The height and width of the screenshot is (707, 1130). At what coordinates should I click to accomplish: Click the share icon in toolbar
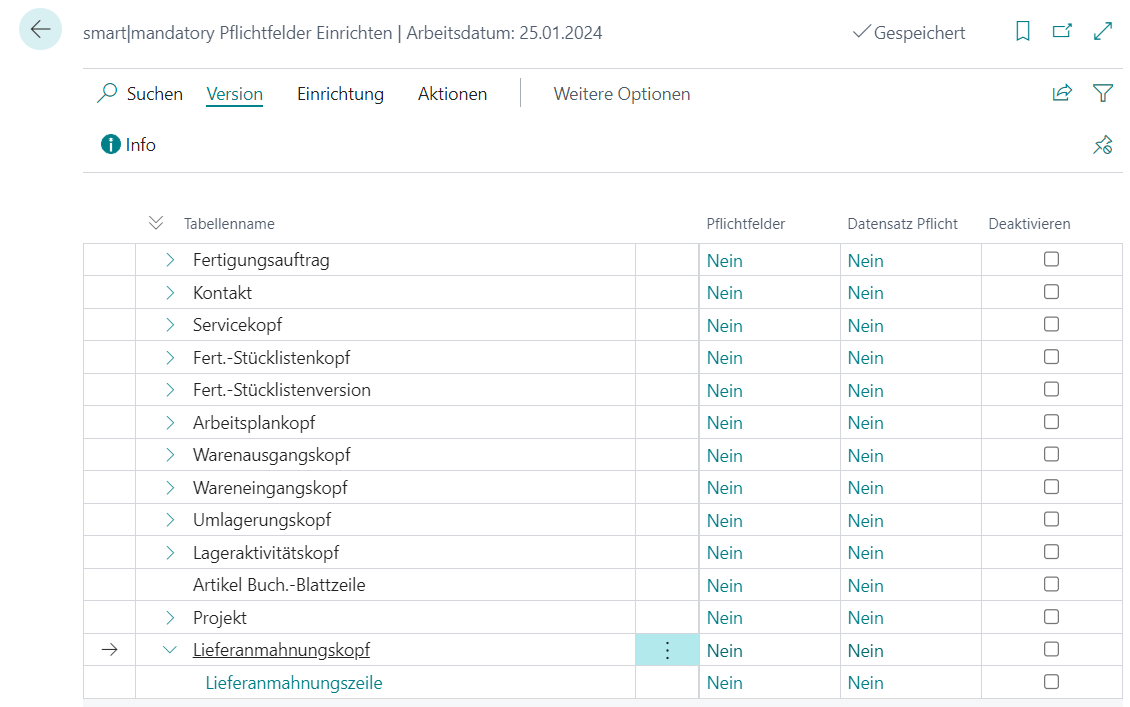click(1062, 93)
